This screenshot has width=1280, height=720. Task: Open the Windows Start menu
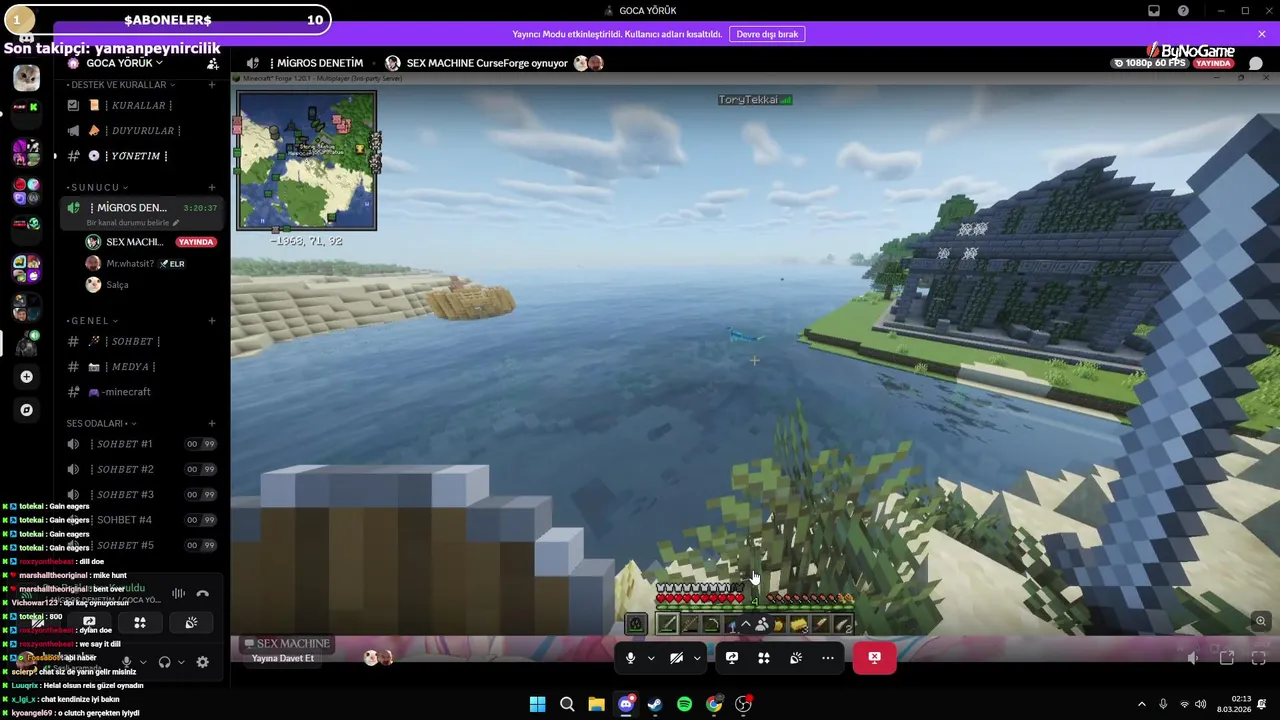(537, 704)
